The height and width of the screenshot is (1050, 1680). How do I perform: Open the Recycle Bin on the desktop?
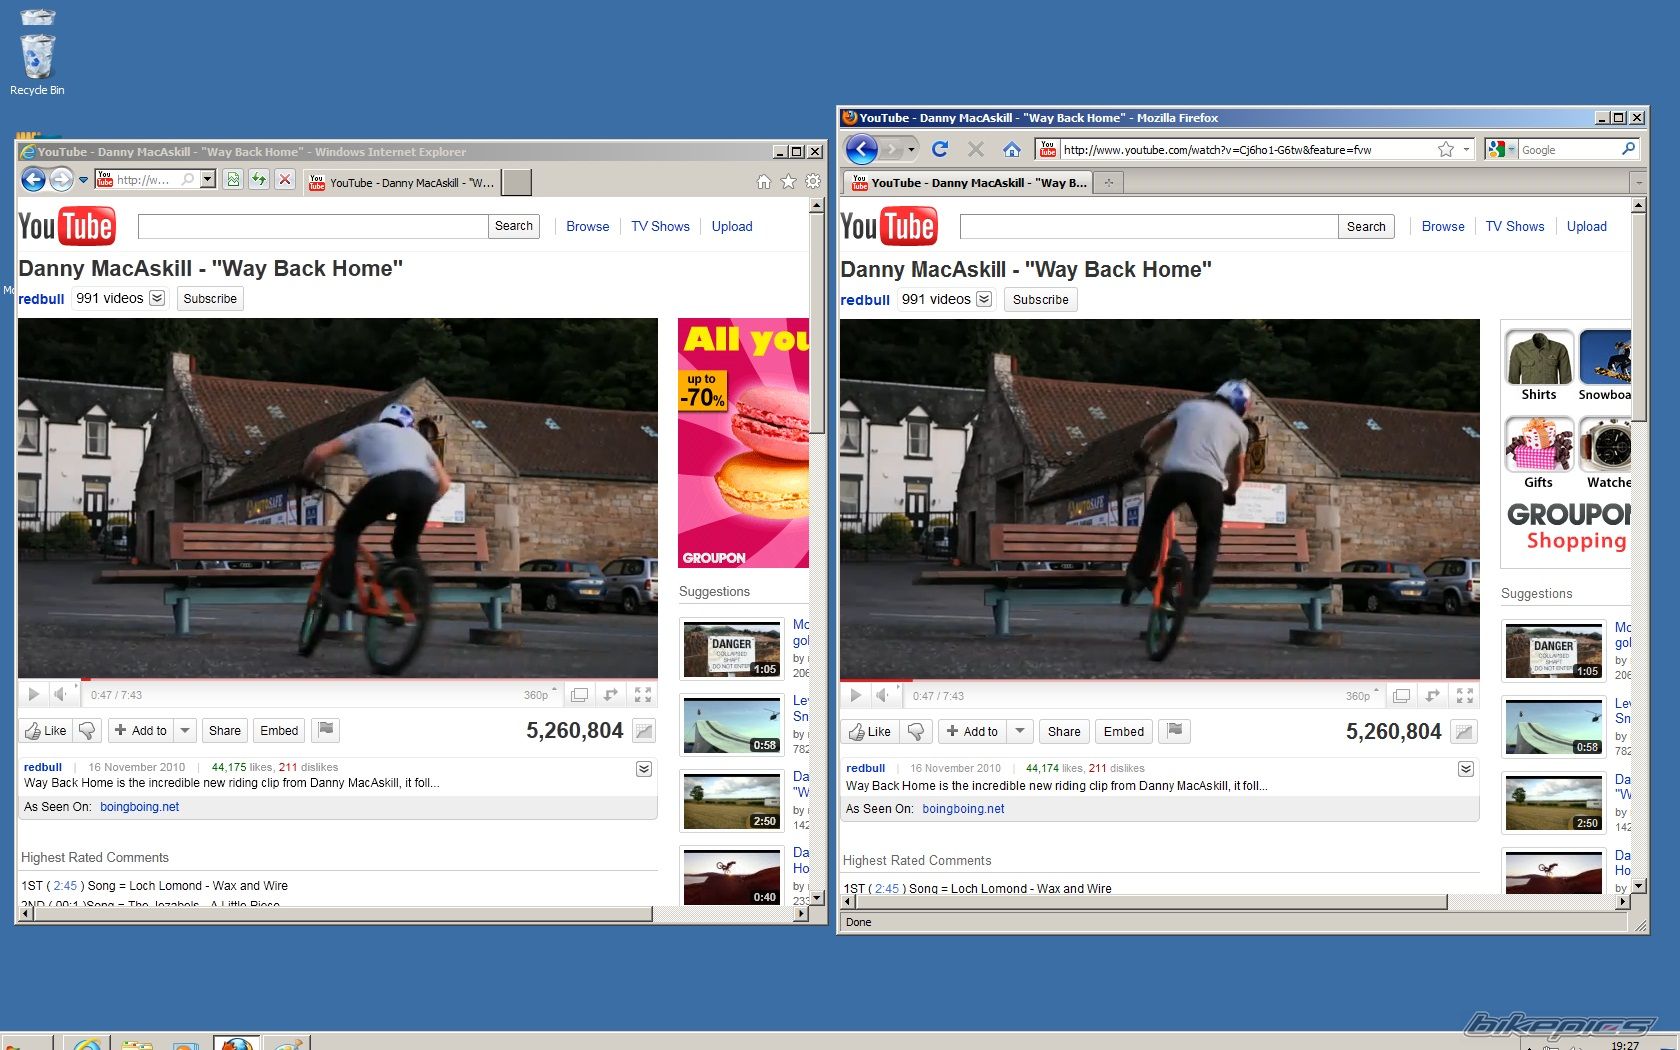pyautogui.click(x=37, y=57)
